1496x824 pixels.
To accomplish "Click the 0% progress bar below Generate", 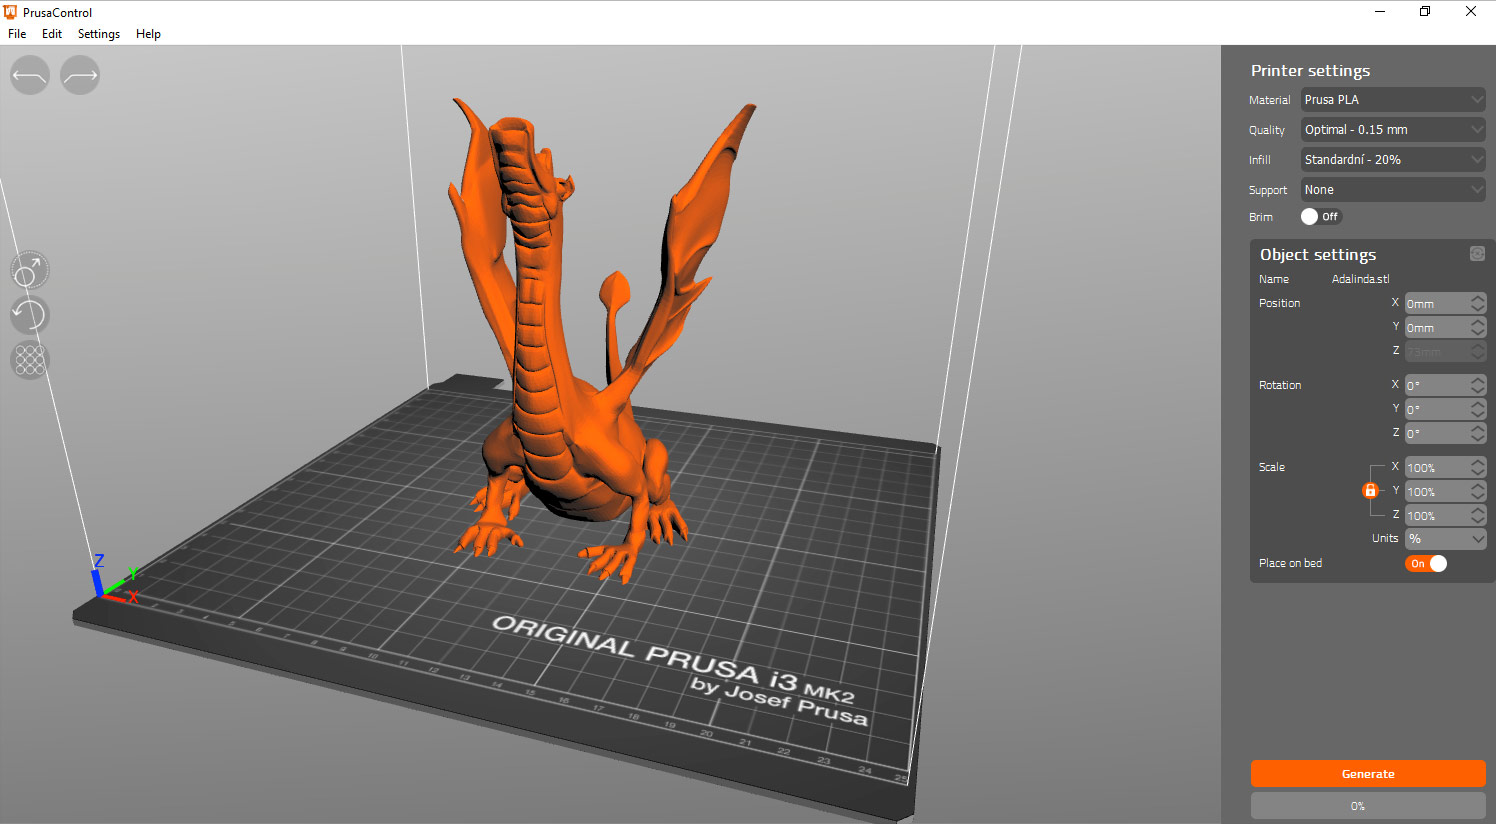I will click(1367, 806).
